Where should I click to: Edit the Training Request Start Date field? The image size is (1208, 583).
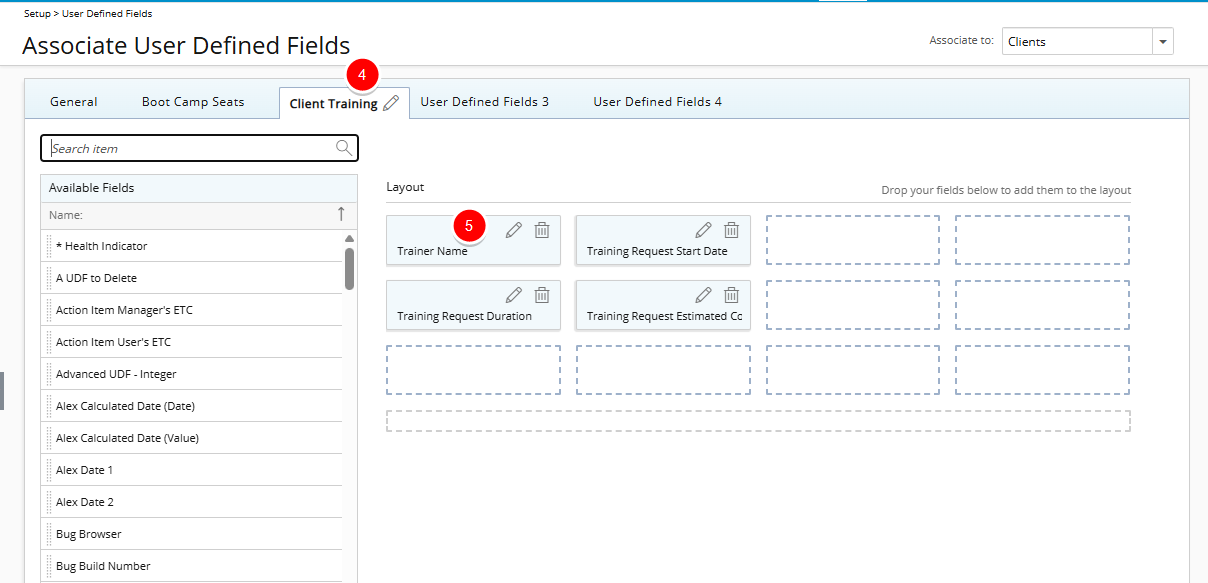[704, 230]
